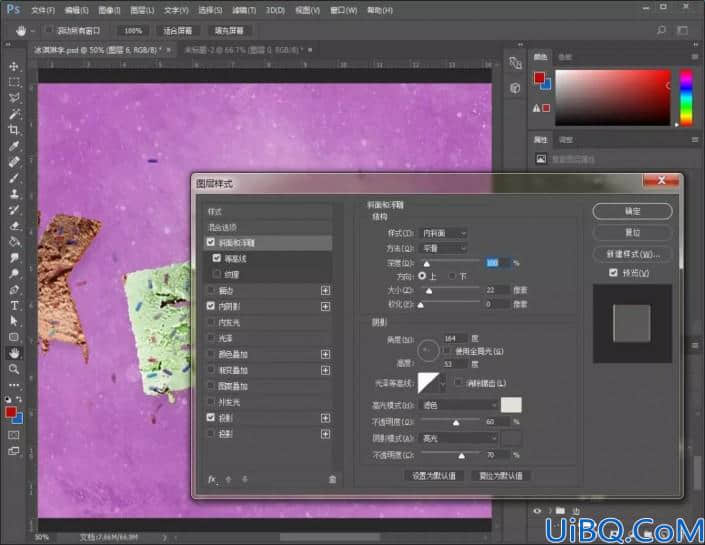Select the Crop tool
Viewport: 705px width, 545px height.
(14, 130)
